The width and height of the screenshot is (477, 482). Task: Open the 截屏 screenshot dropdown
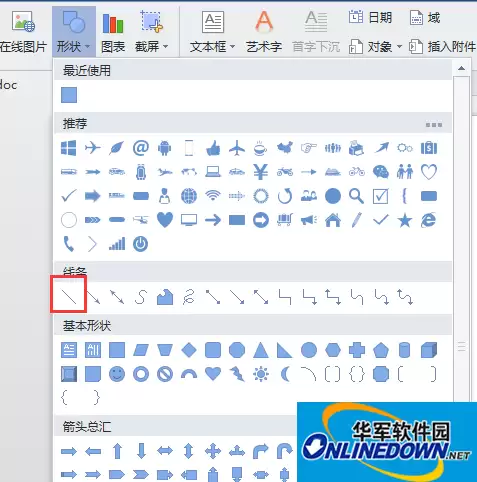(151, 31)
